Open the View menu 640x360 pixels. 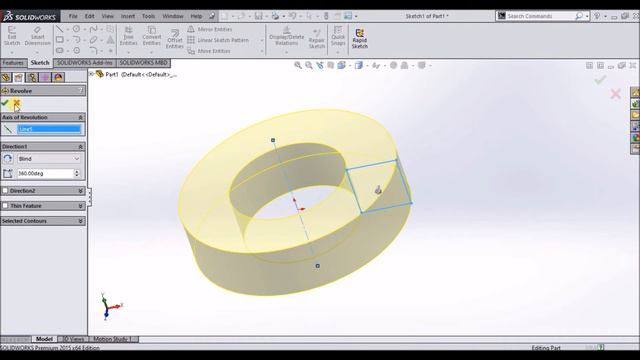click(108, 16)
